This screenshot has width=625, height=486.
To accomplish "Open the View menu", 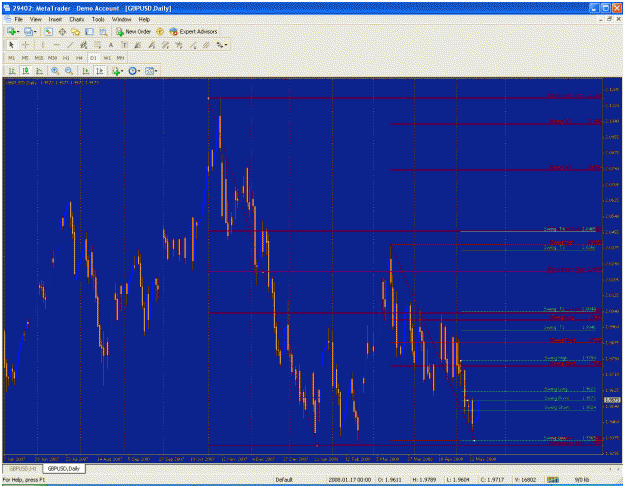I will [x=35, y=19].
